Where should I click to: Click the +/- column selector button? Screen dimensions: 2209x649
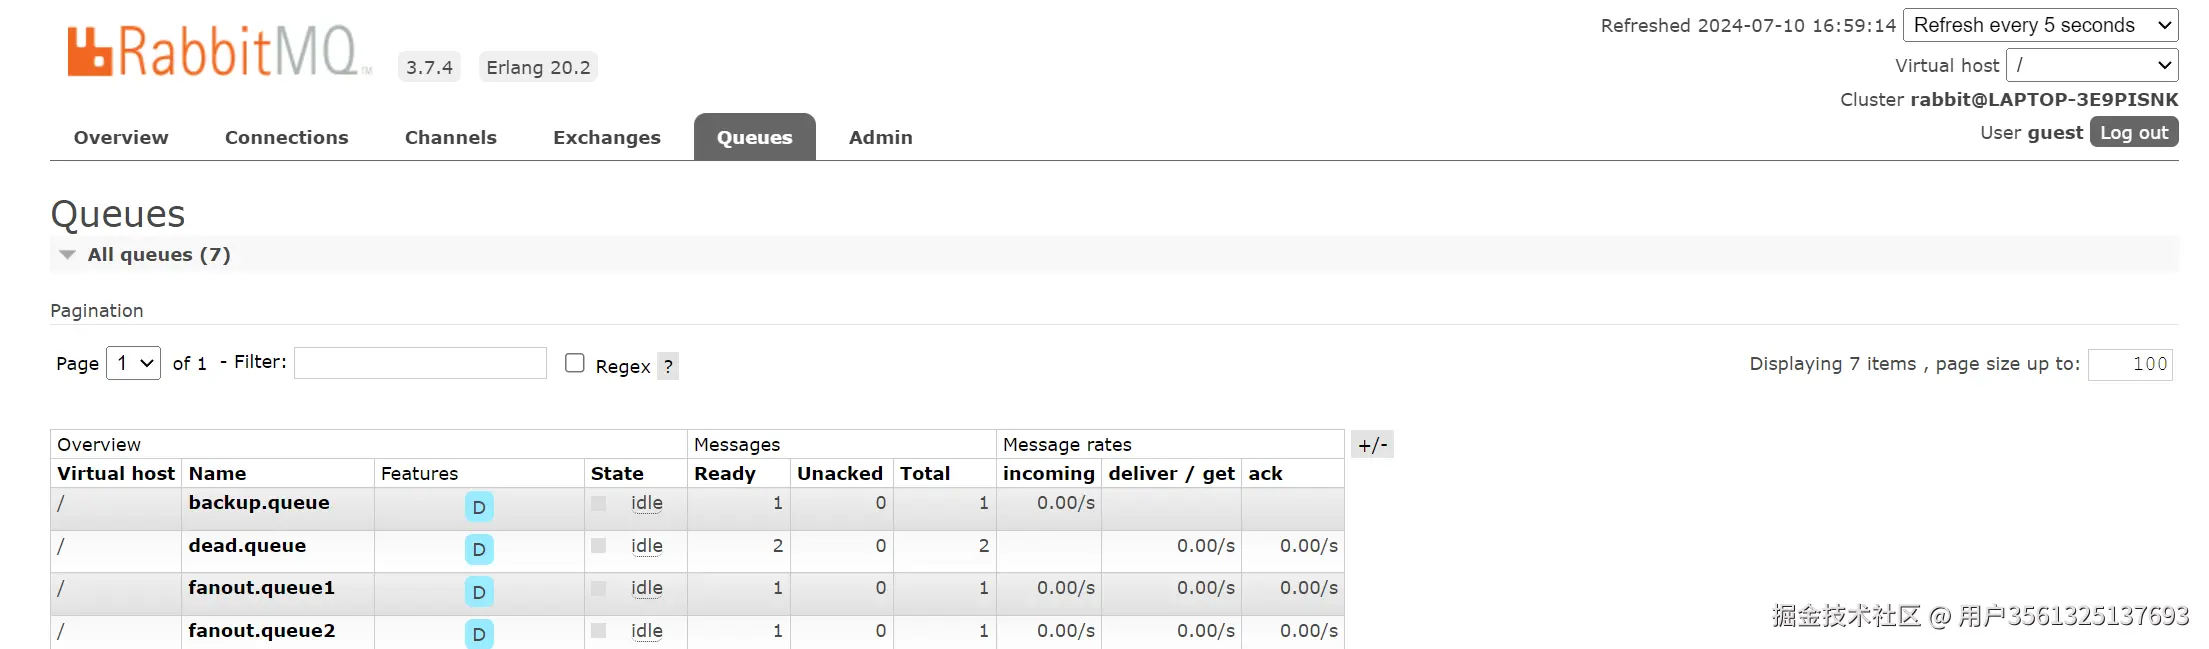coord(1372,445)
